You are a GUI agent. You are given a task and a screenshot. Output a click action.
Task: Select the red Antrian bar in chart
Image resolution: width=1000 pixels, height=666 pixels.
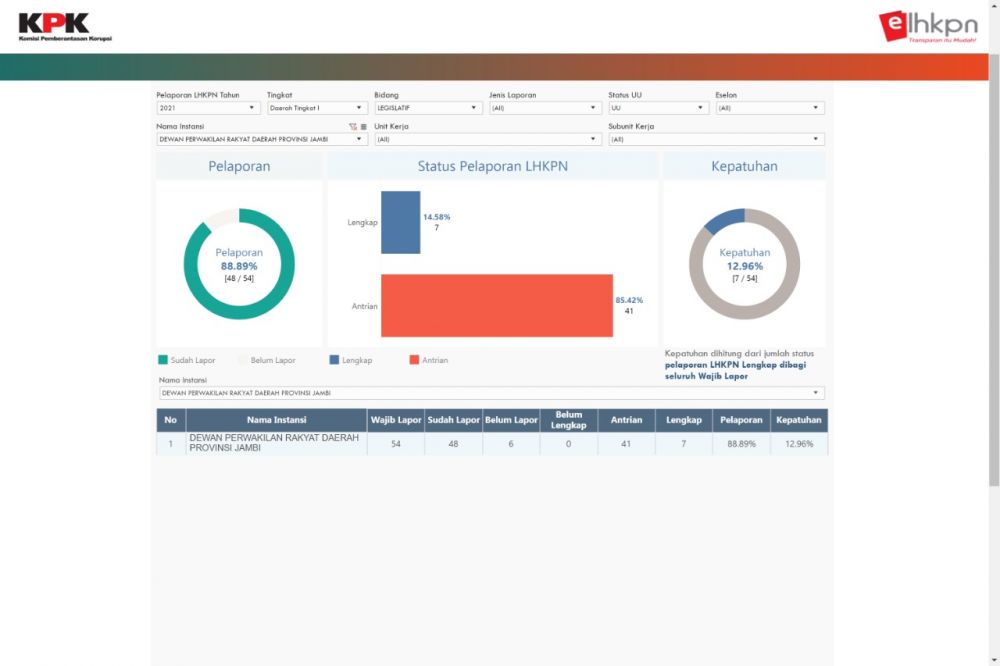496,305
